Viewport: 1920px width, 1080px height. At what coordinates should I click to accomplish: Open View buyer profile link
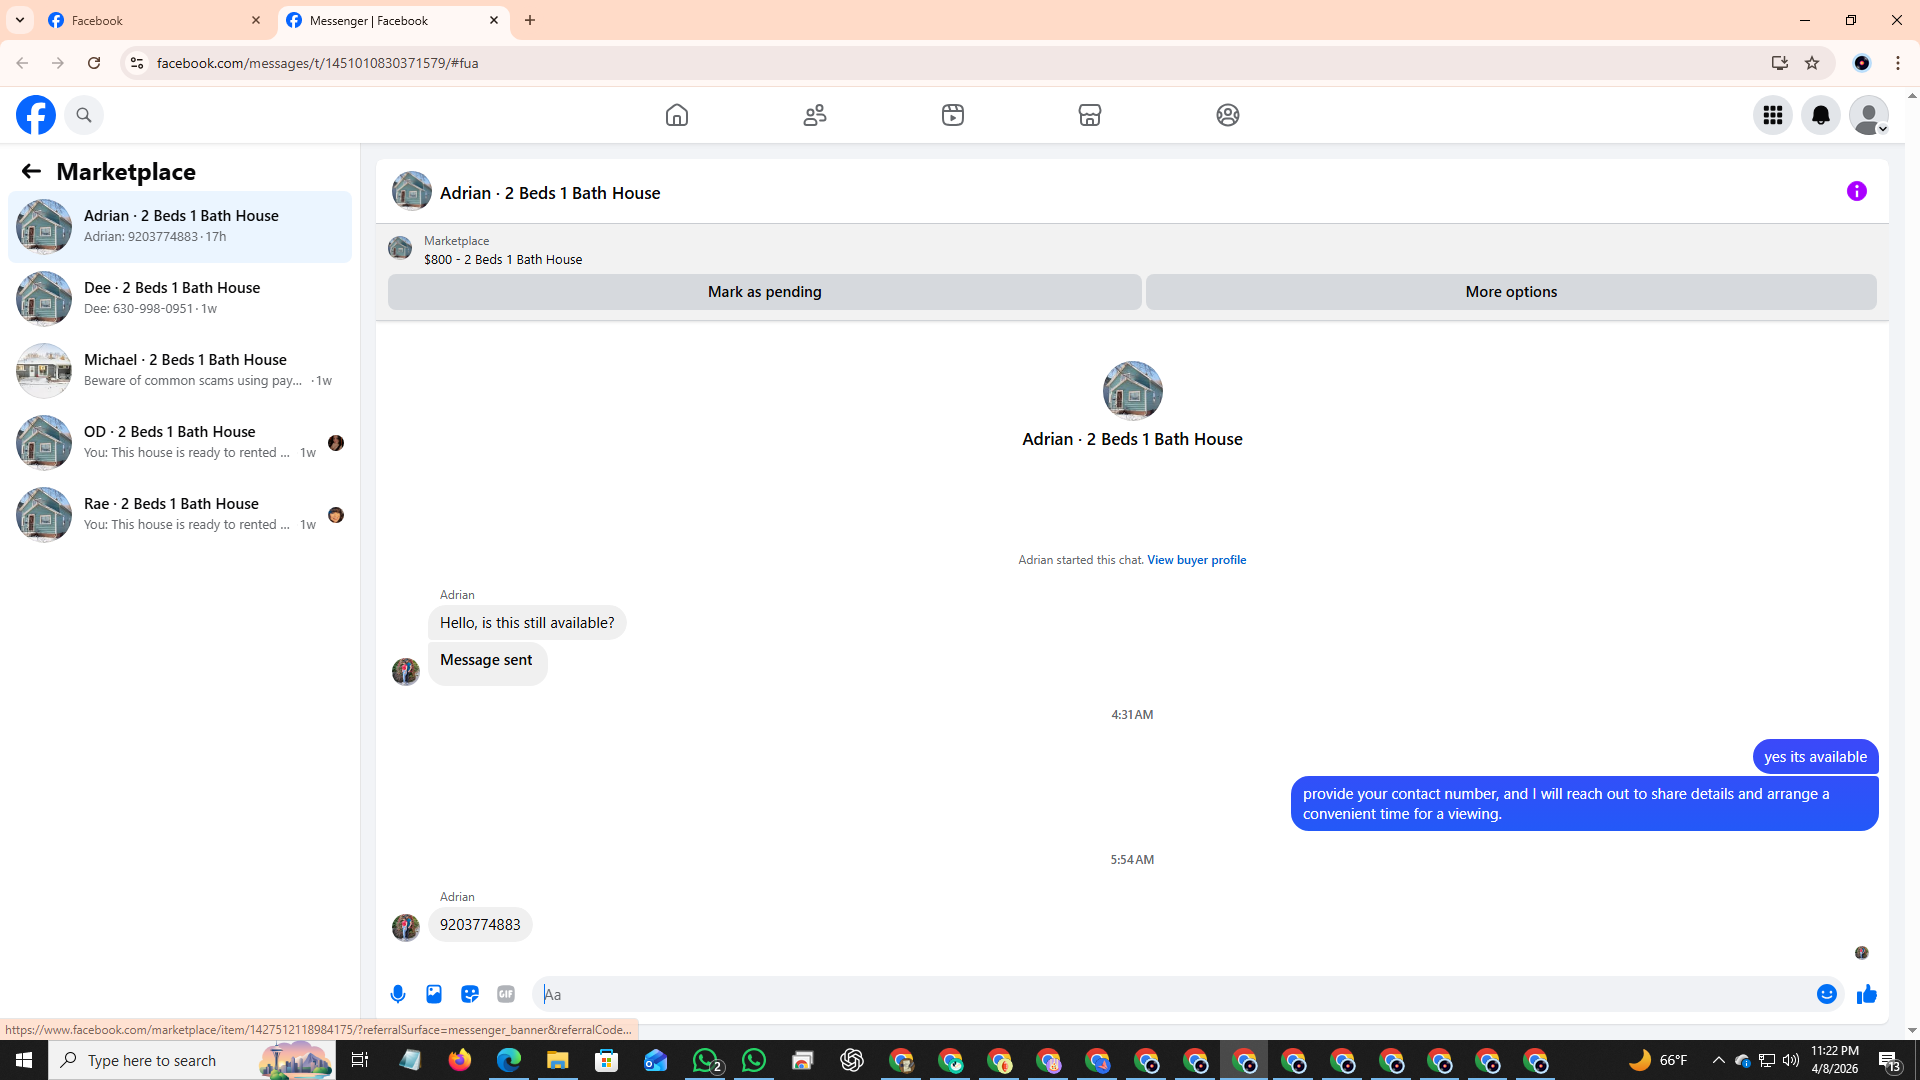(1196, 560)
